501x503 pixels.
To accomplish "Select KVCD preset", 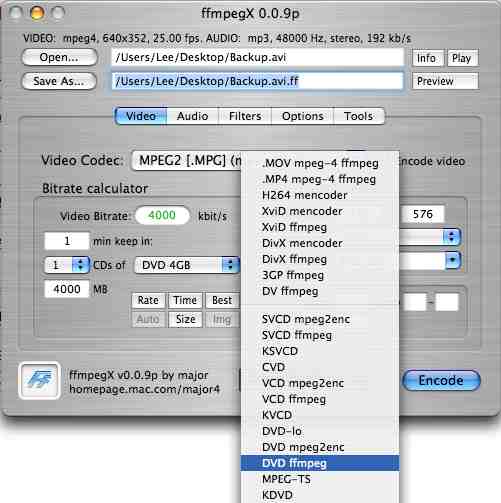I will click(x=320, y=415).
